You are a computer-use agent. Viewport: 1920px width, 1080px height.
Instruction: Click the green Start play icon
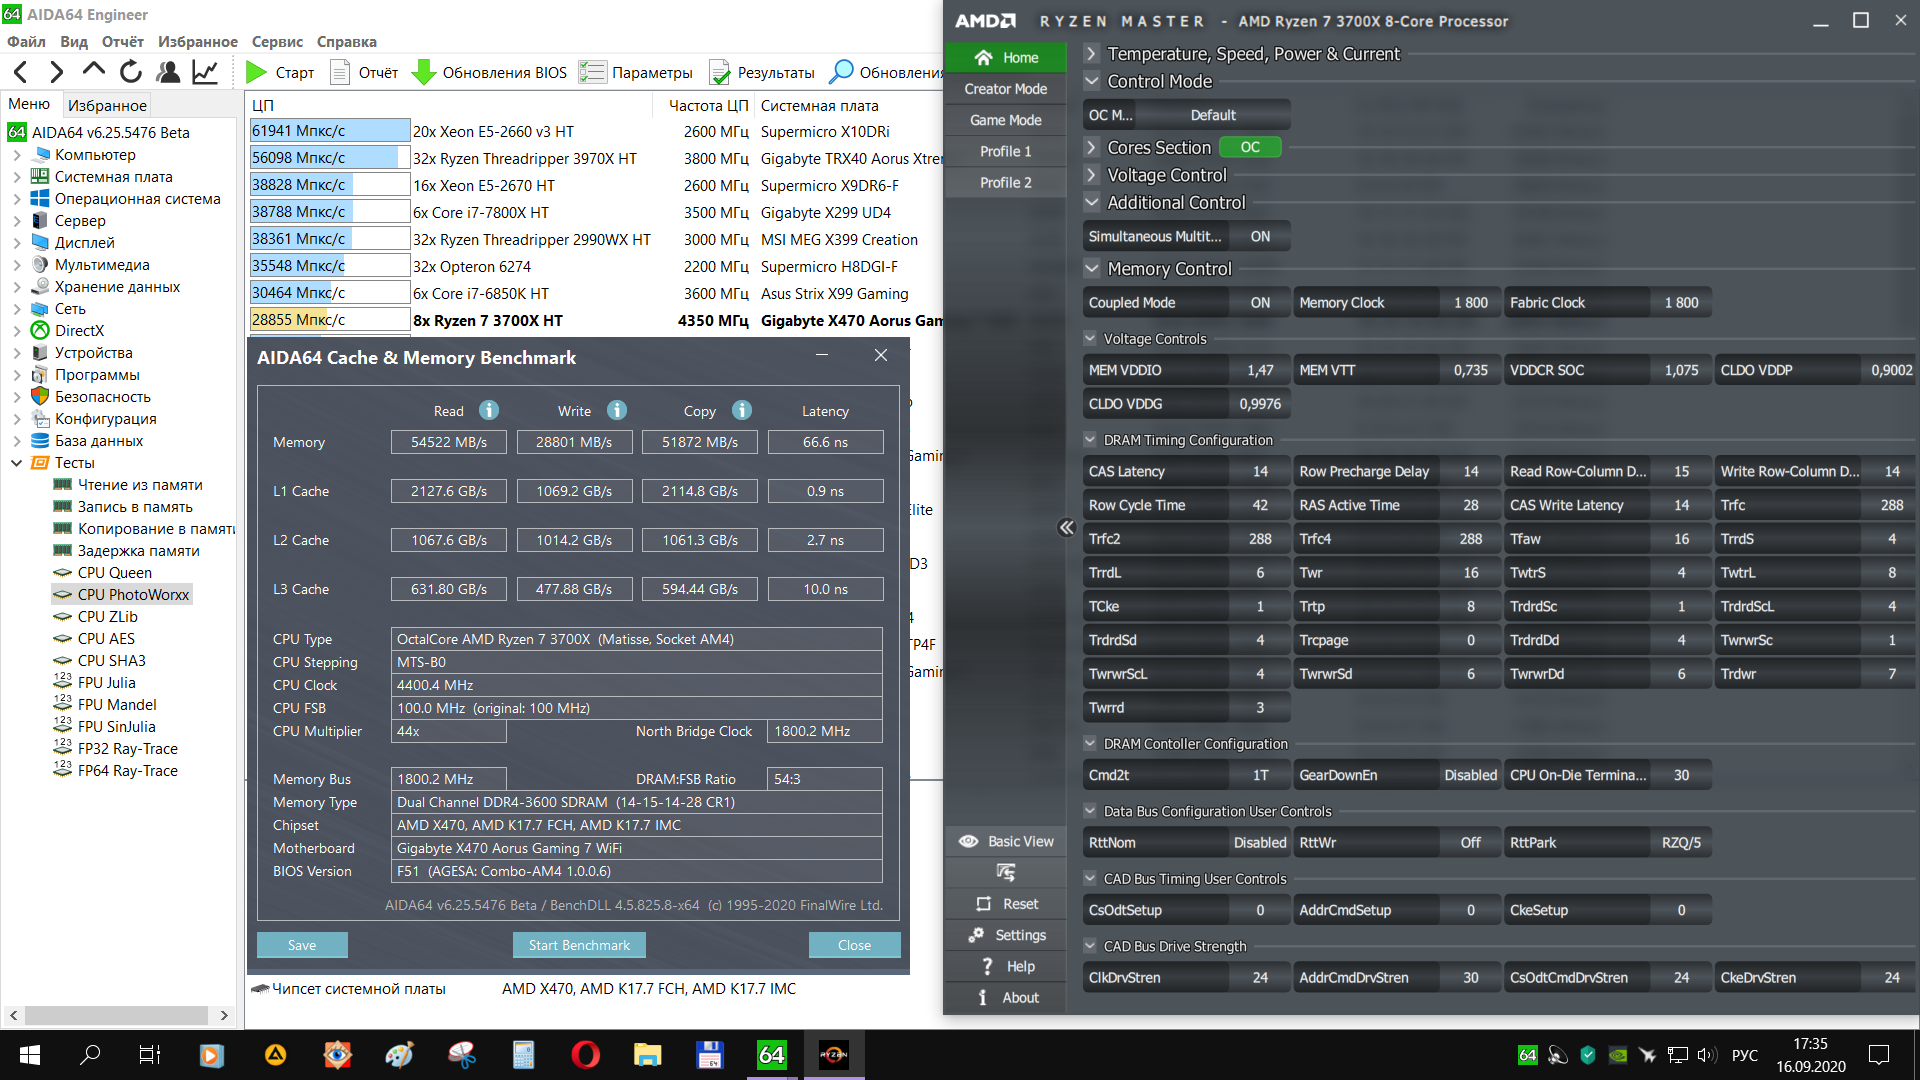pos(256,72)
